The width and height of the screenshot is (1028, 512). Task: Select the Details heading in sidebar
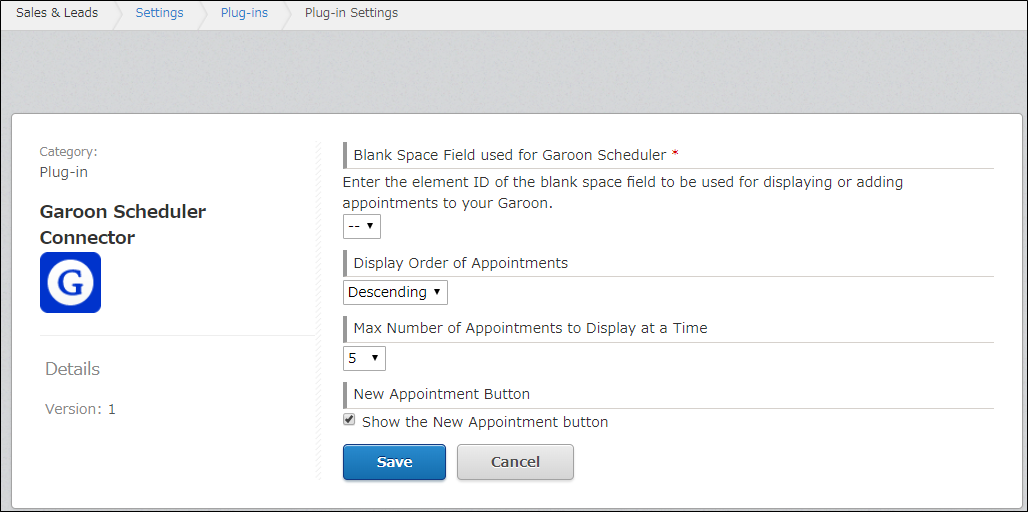(x=72, y=369)
